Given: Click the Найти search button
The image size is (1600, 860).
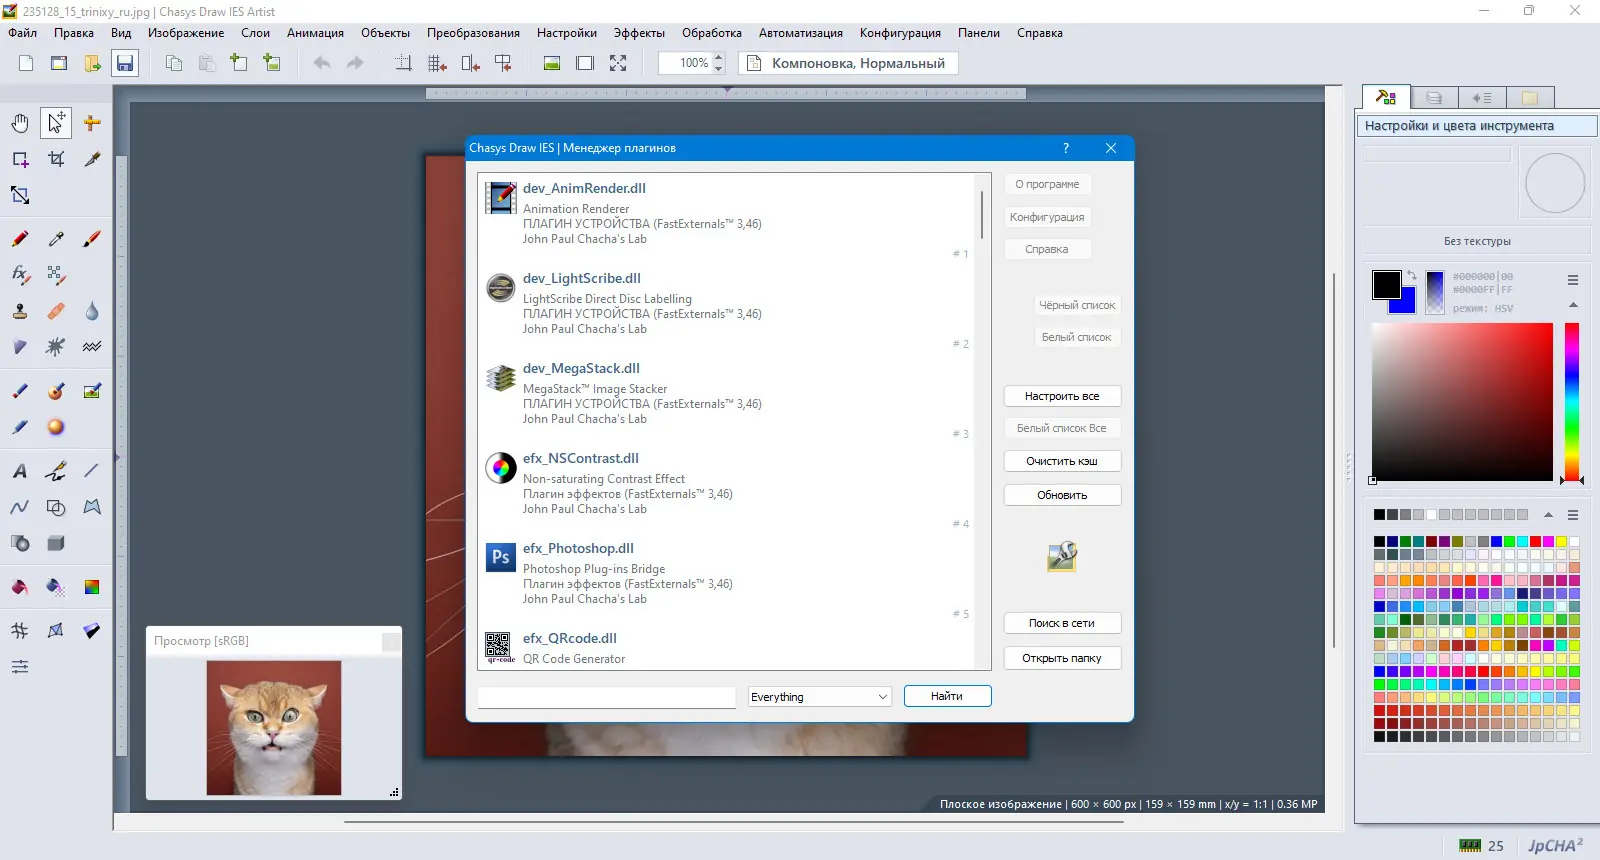Looking at the screenshot, I should (x=947, y=696).
